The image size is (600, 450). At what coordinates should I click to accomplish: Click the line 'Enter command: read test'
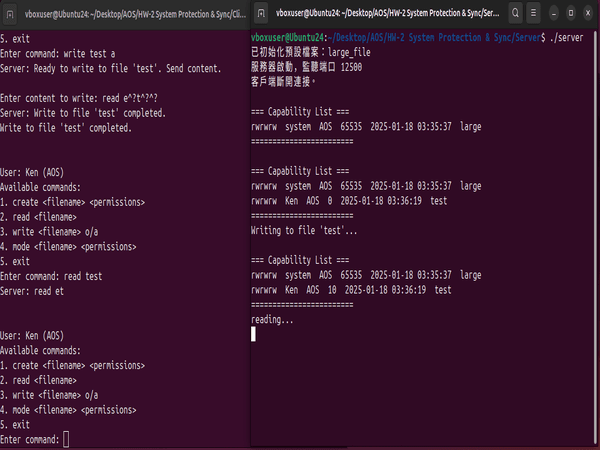pyautogui.click(x=51, y=276)
